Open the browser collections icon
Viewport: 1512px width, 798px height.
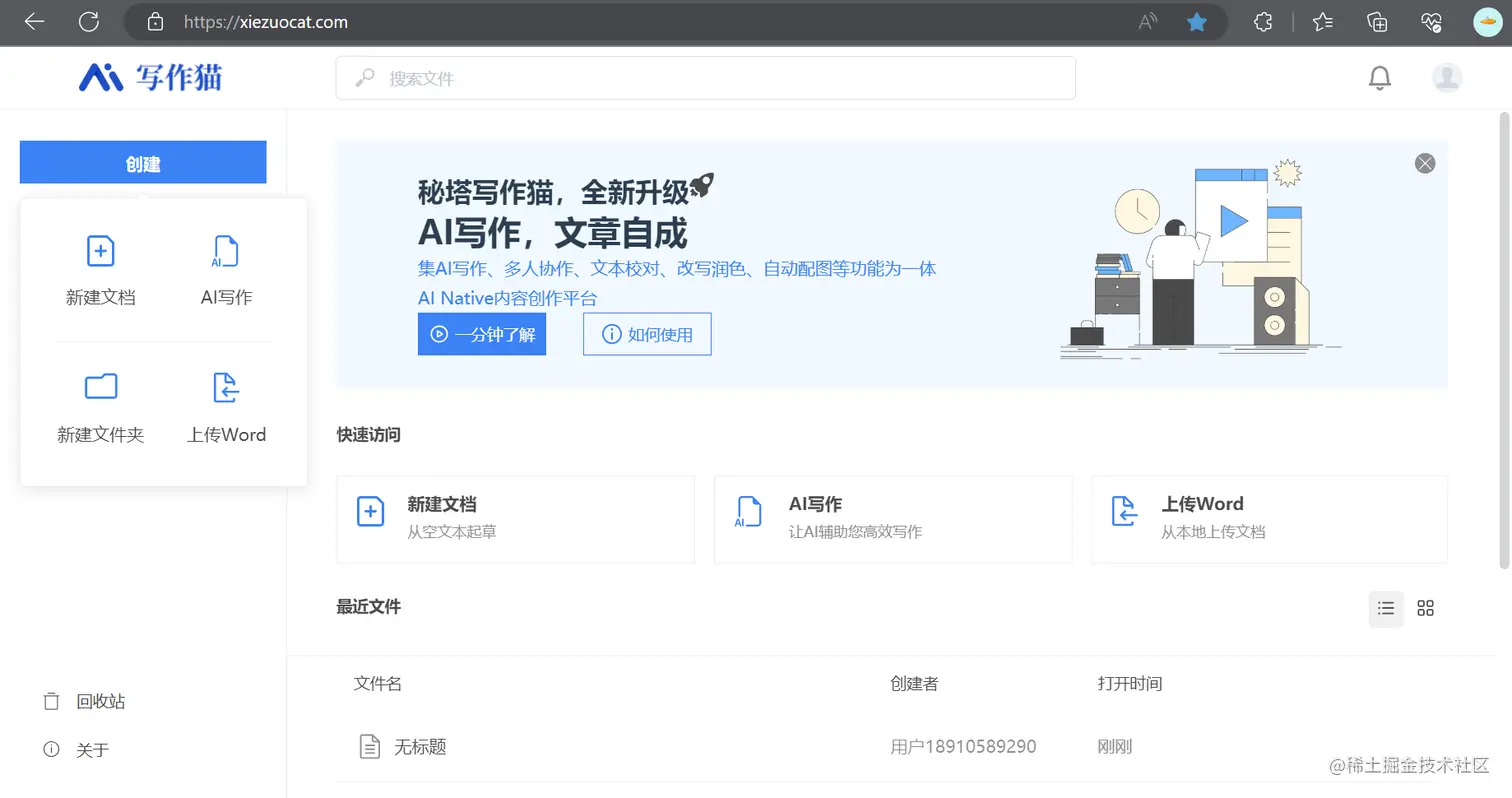point(1378,22)
